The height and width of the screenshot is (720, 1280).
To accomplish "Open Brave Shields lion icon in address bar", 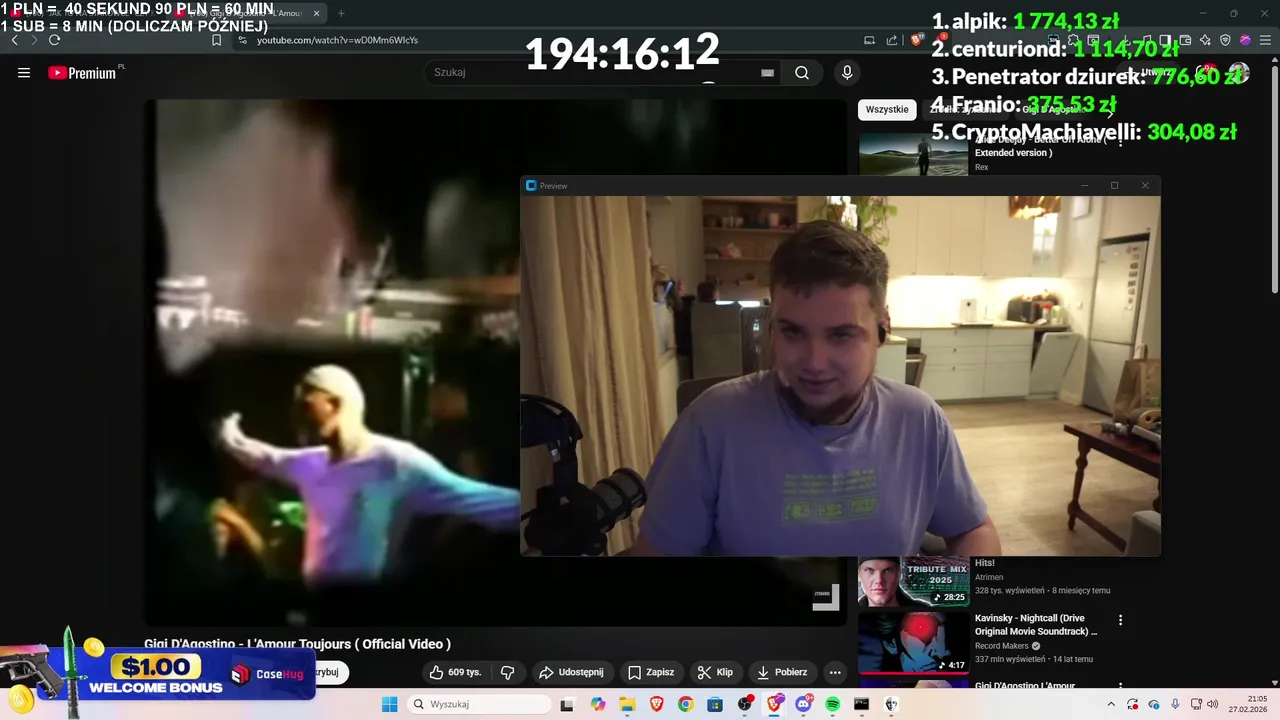I will pyautogui.click(x=915, y=40).
